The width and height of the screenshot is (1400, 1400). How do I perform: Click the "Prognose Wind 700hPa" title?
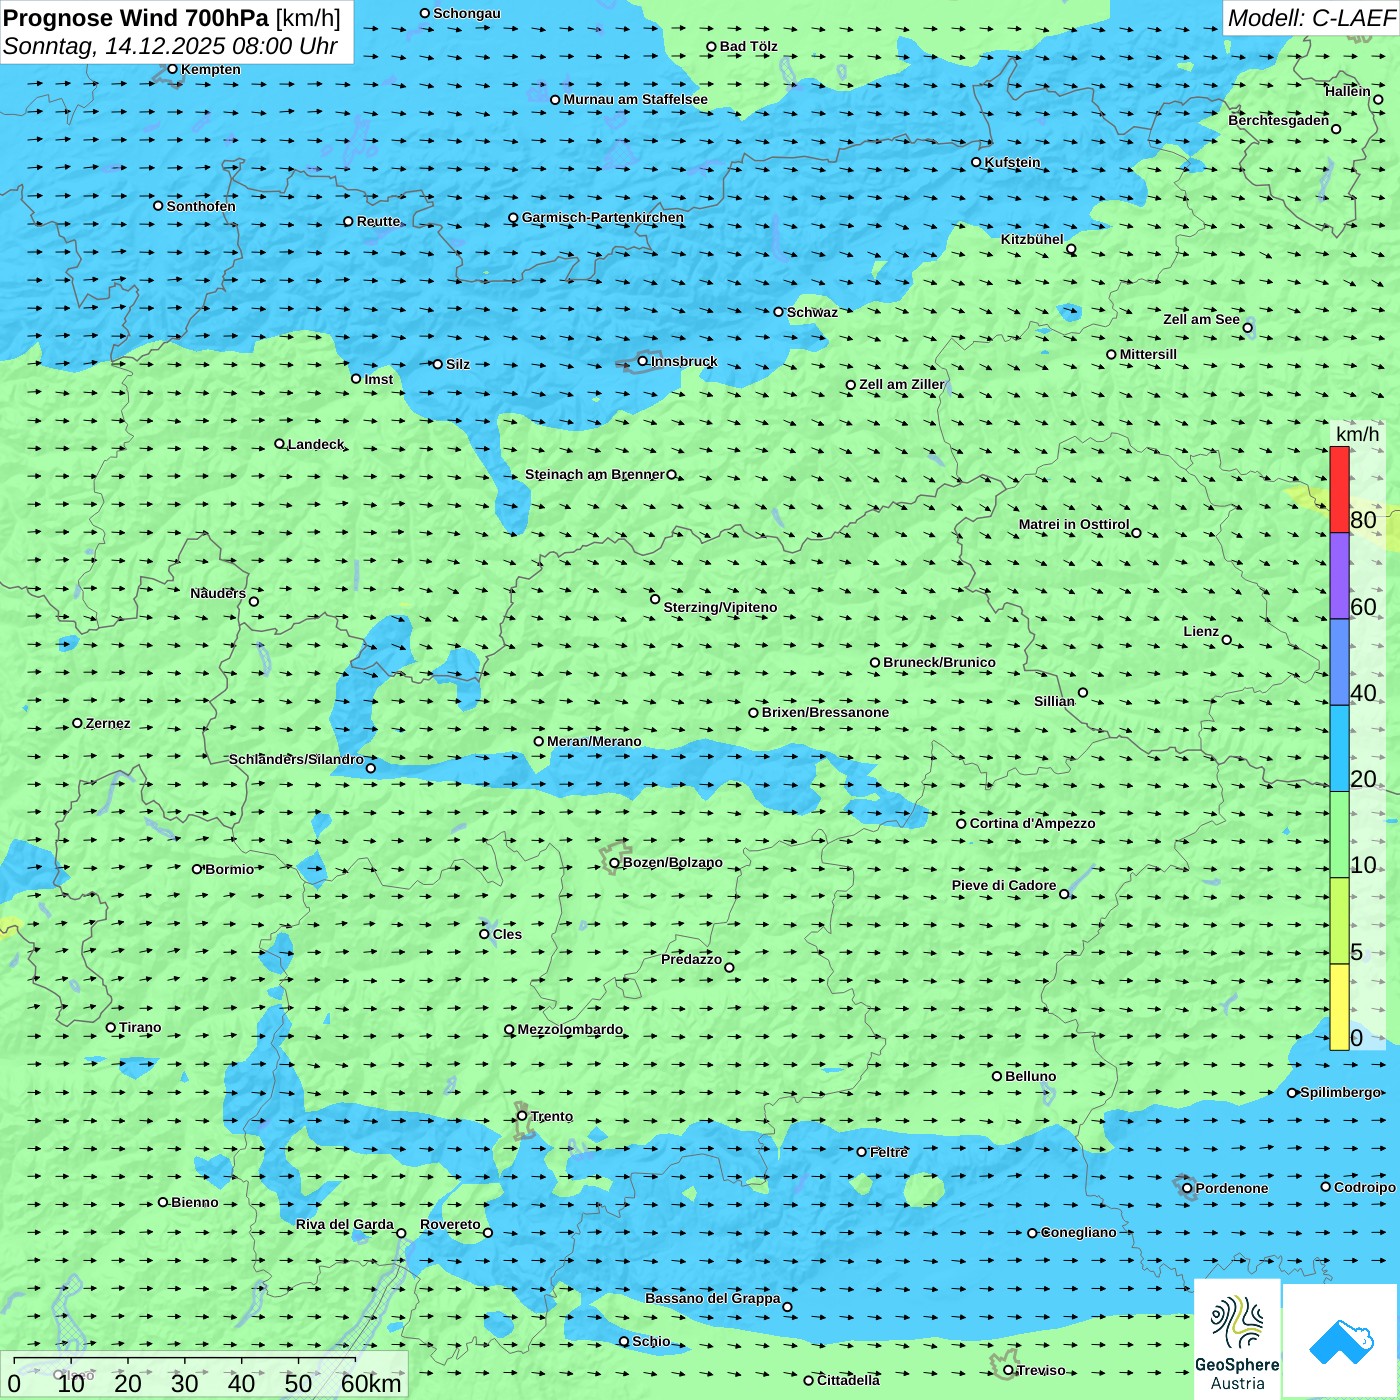(x=137, y=18)
